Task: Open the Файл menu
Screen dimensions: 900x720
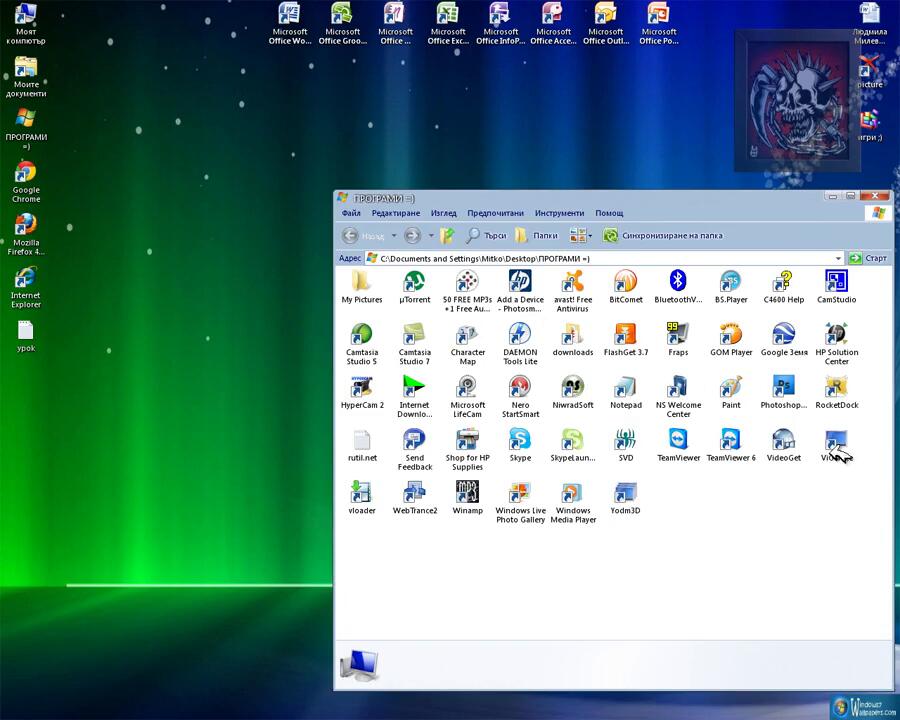Action: tap(351, 213)
